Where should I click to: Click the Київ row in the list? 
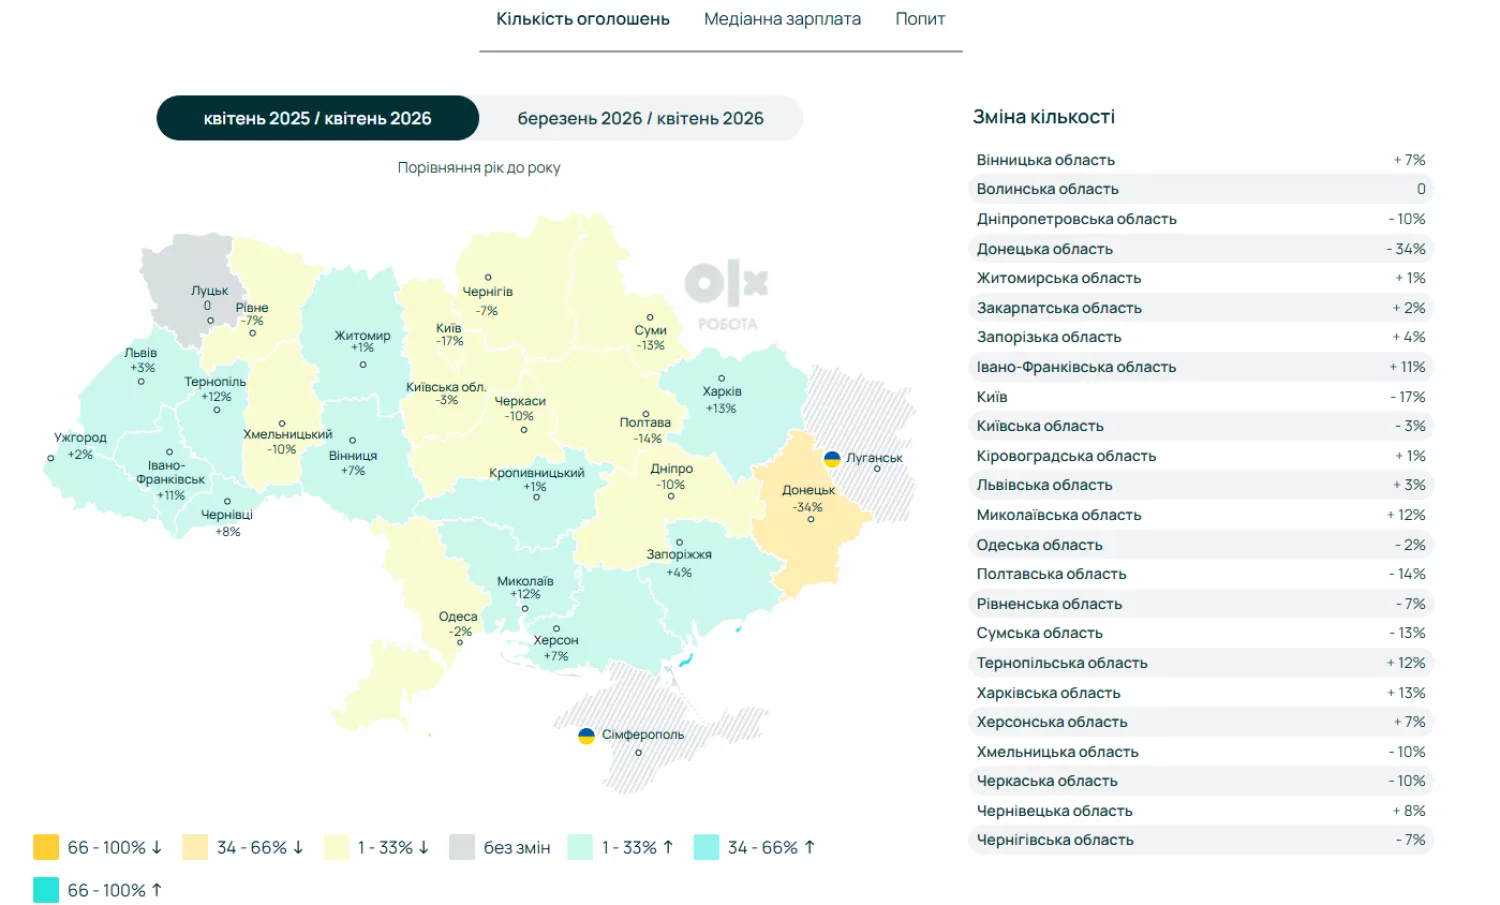pyautogui.click(x=1201, y=397)
